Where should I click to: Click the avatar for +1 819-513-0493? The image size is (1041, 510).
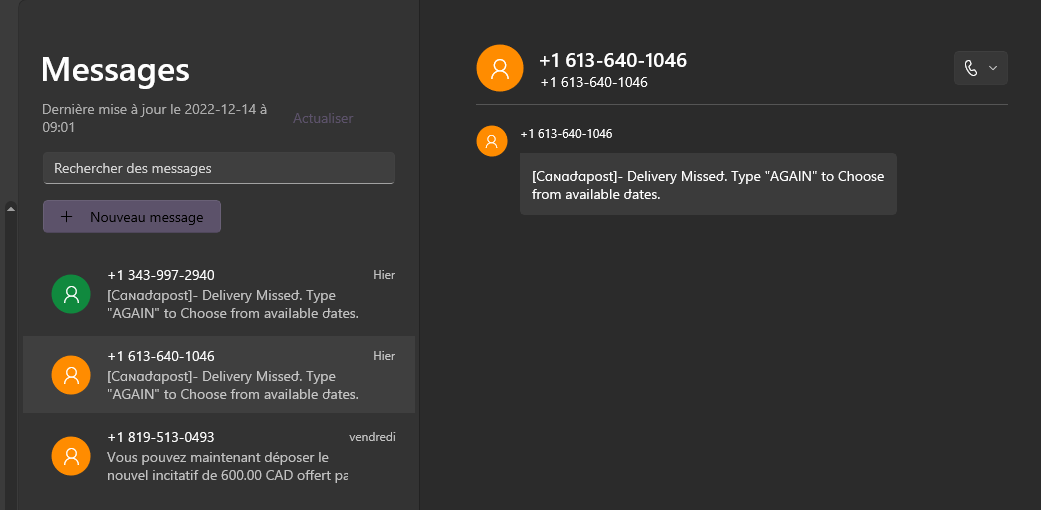[71, 456]
